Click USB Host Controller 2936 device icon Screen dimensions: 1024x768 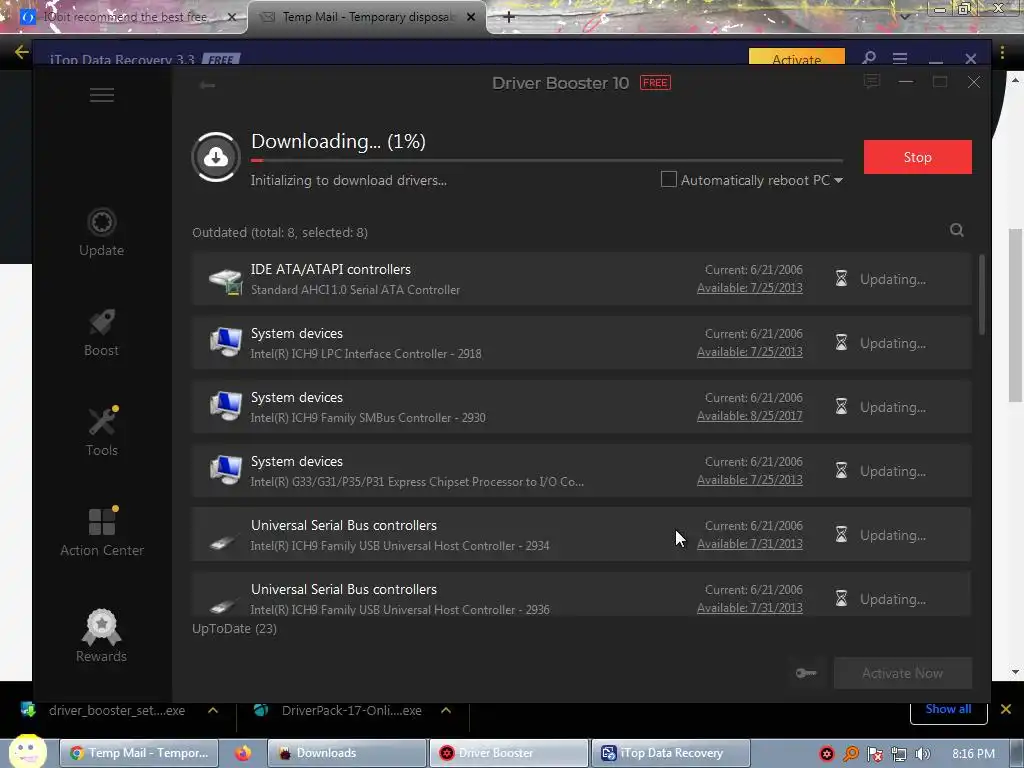pyautogui.click(x=223, y=606)
